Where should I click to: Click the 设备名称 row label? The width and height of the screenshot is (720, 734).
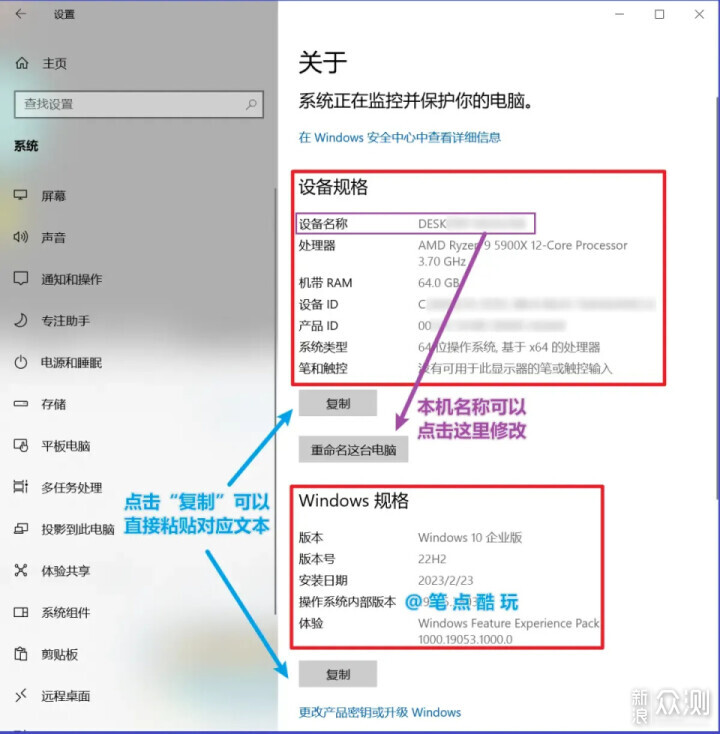pos(323,224)
